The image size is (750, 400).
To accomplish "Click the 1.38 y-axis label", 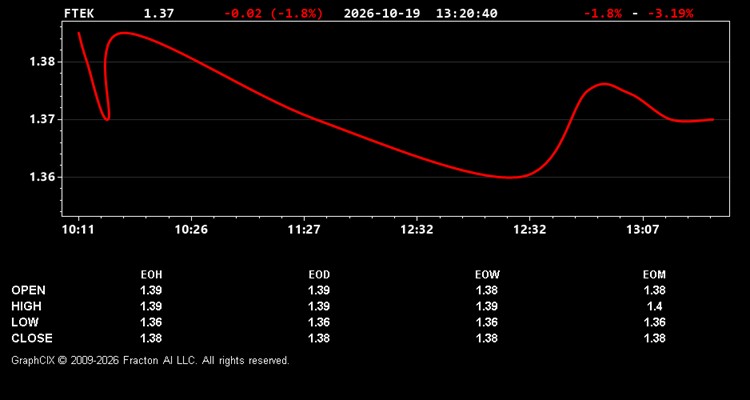I will tap(43, 62).
